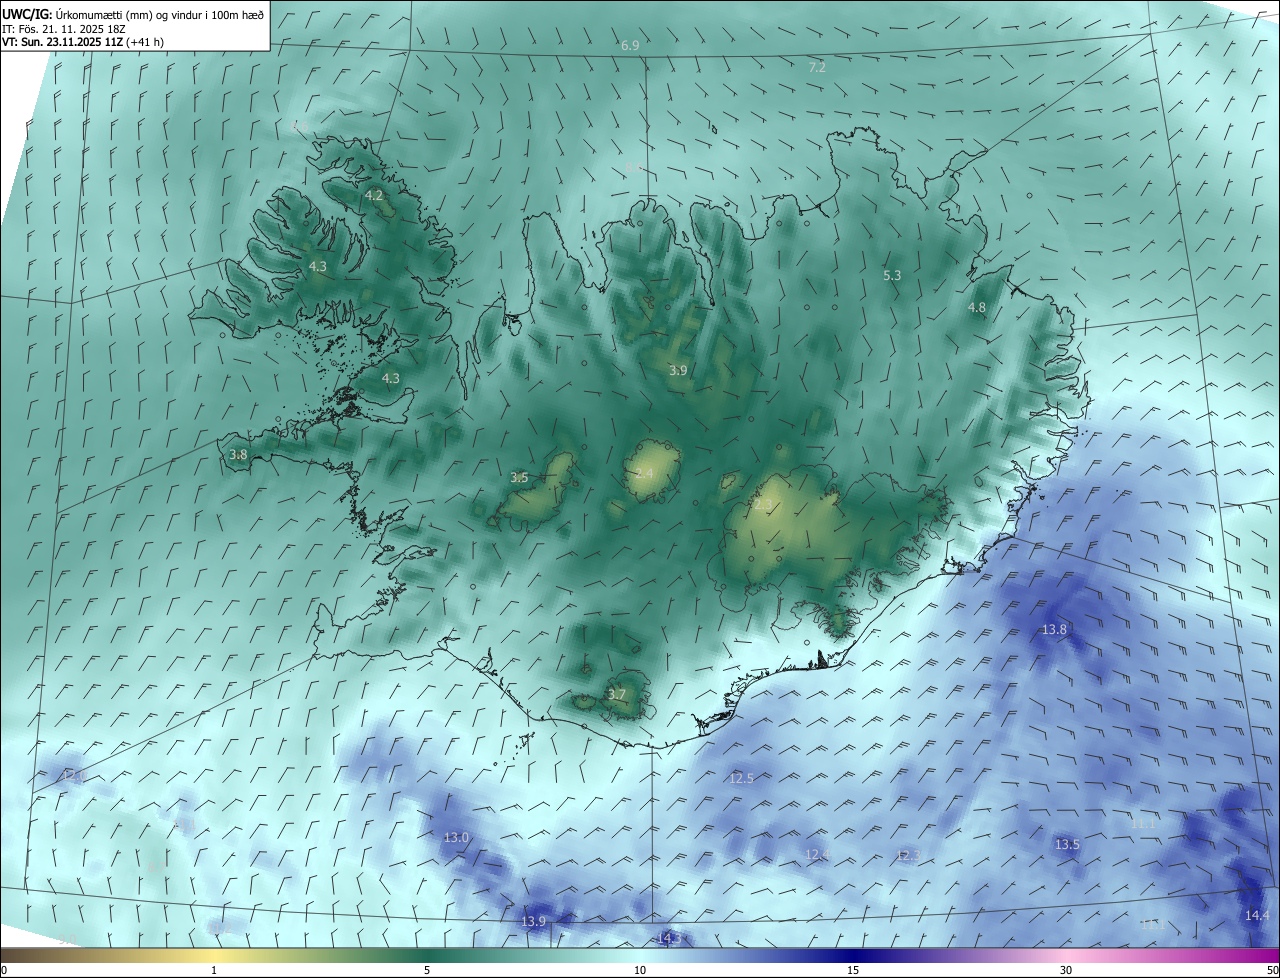Click the 6.9 value label on the map

tap(630, 46)
